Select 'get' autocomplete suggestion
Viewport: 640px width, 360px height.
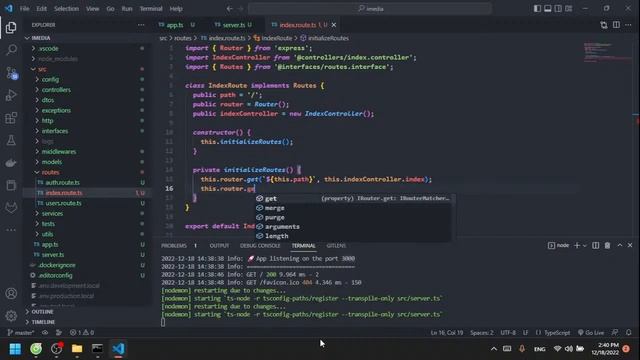pos(353,198)
